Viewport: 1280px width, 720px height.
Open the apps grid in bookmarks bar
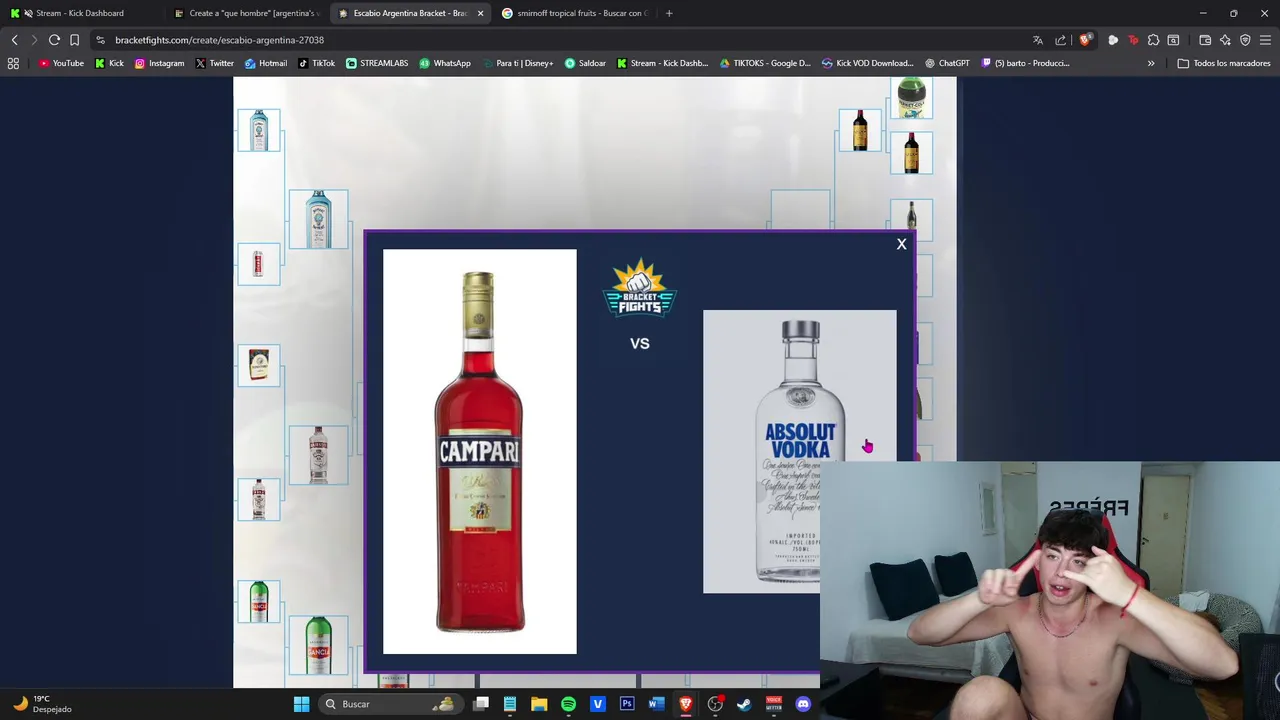tap(13, 63)
